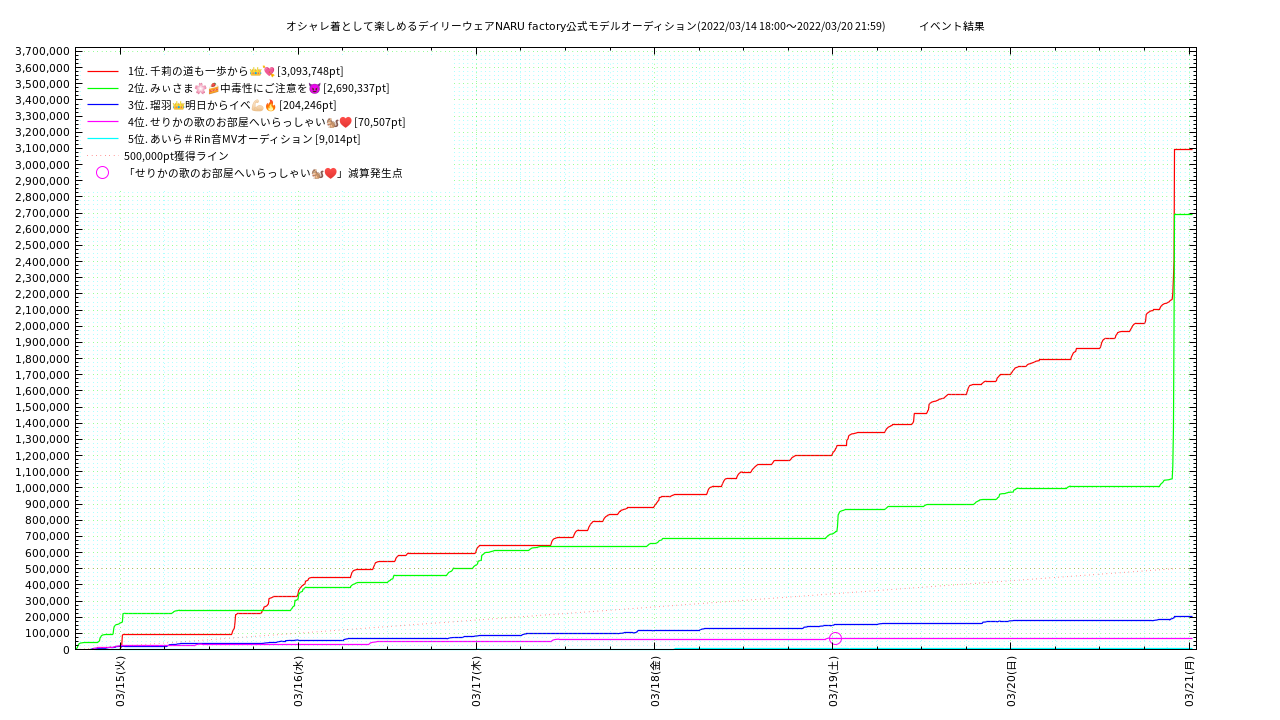Click the 3,100,000 y-axis label

[43, 149]
